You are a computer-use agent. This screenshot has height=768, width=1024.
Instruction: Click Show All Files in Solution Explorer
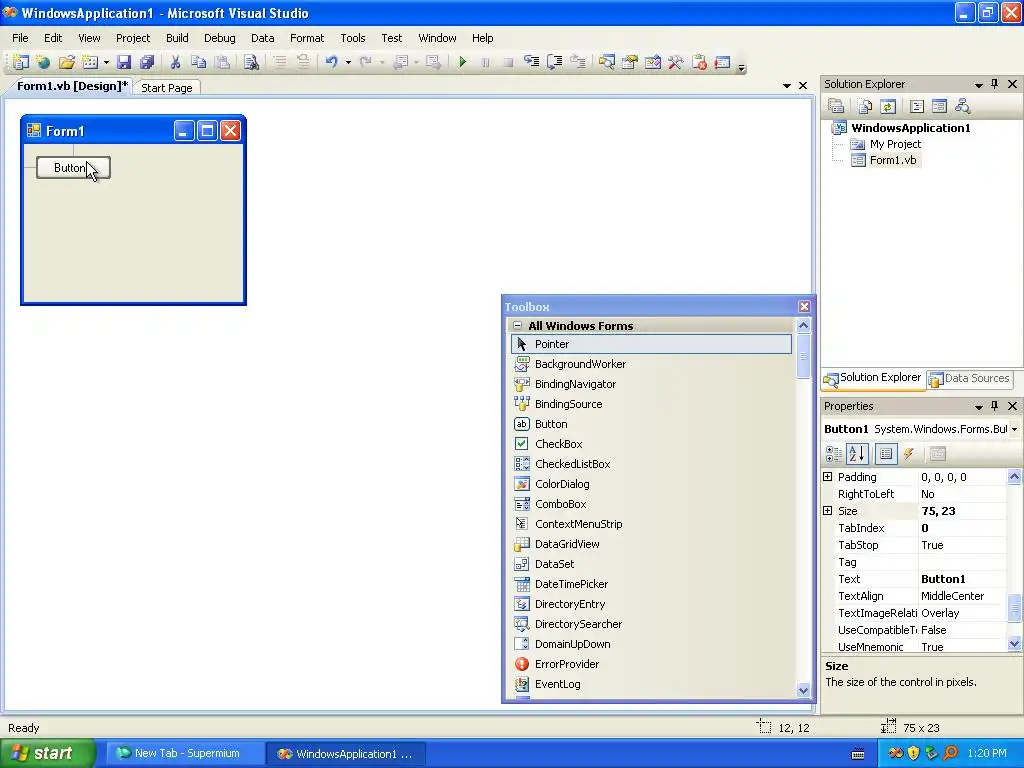click(865, 106)
